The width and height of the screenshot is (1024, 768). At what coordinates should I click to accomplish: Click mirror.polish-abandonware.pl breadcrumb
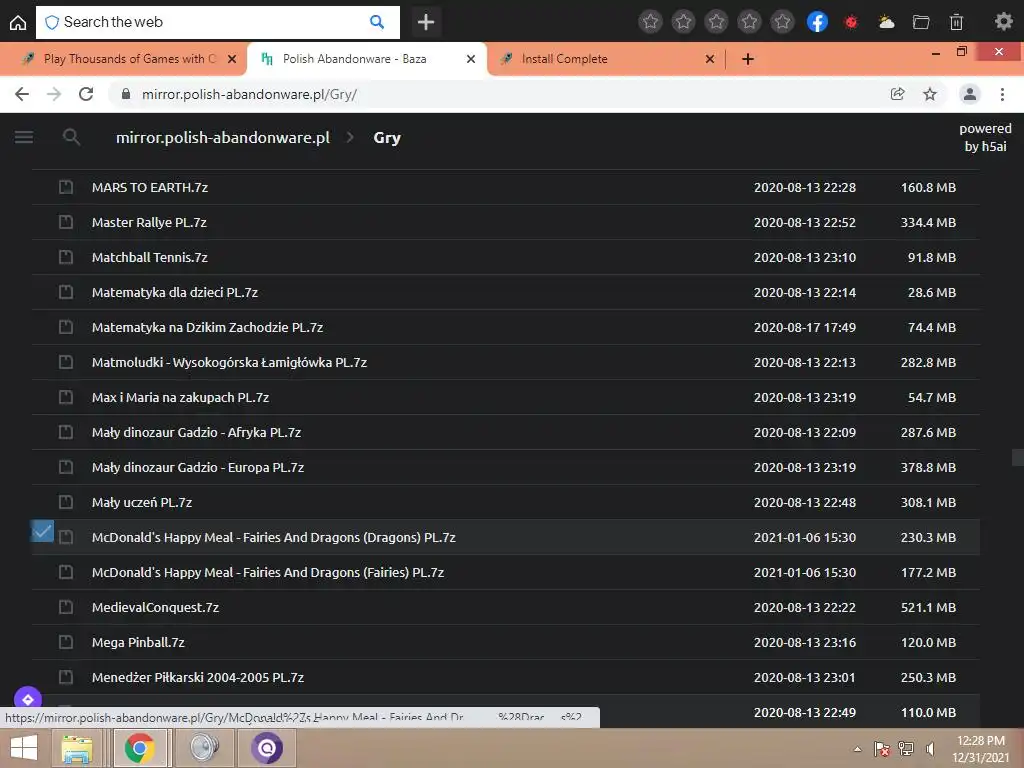[x=223, y=138]
